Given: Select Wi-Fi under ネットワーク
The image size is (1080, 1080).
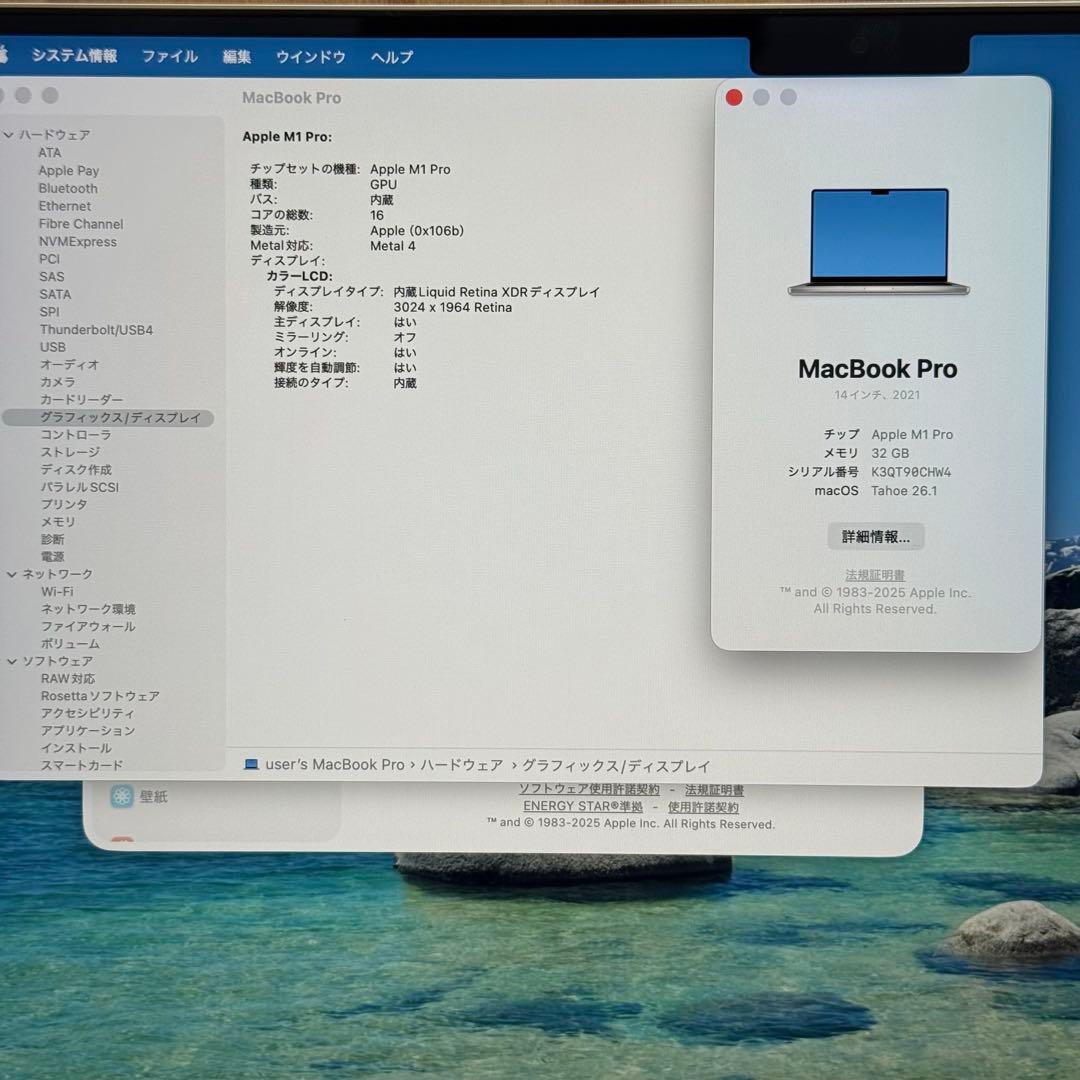Looking at the screenshot, I should point(57,591).
